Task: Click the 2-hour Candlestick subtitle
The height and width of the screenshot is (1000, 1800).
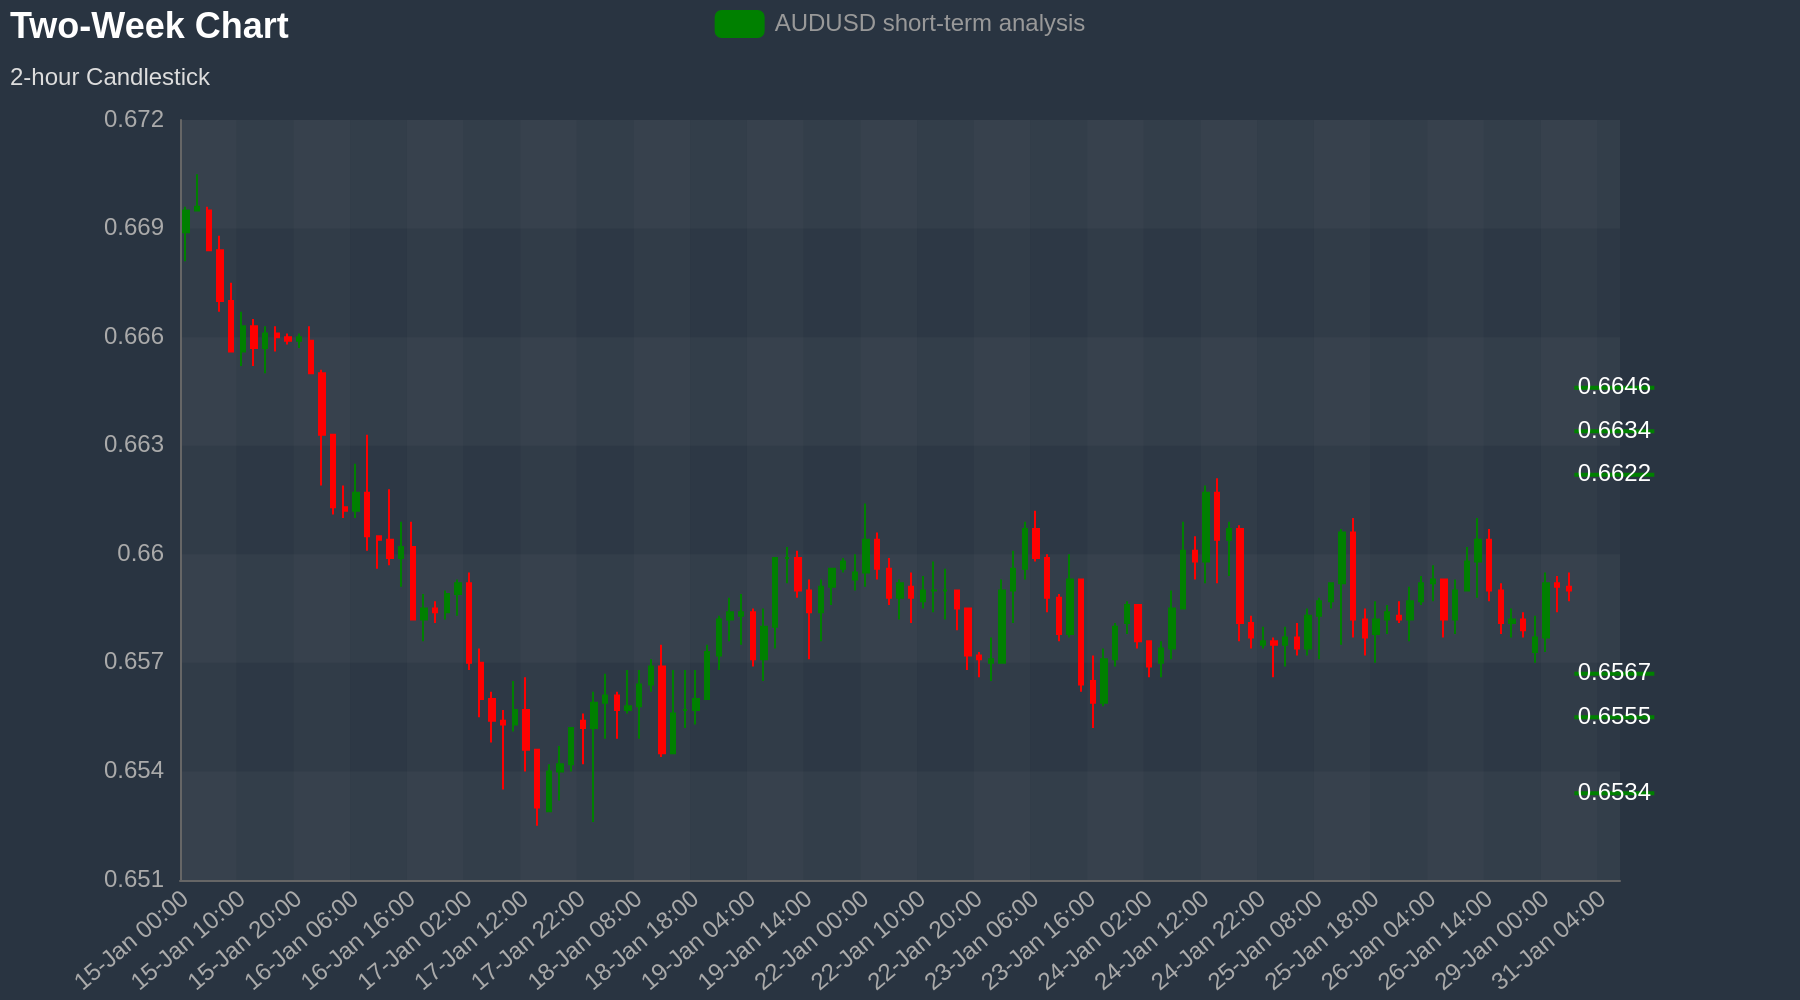Action: pyautogui.click(x=110, y=77)
